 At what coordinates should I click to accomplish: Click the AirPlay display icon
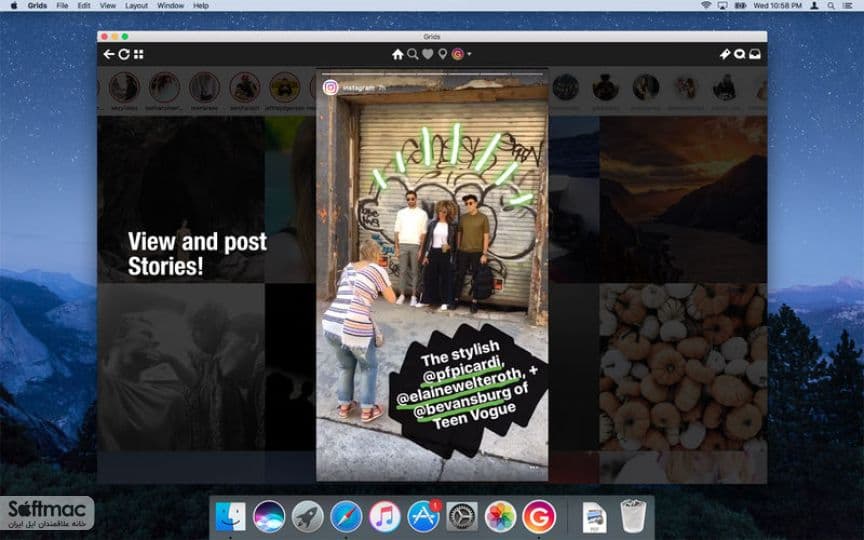[x=722, y=6]
